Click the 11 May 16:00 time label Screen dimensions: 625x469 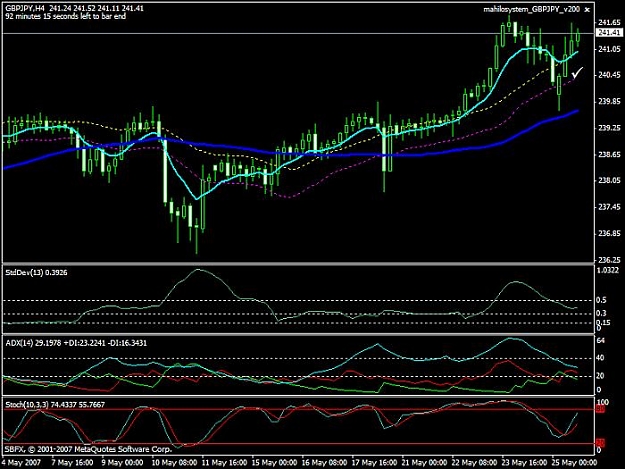[x=224, y=463]
